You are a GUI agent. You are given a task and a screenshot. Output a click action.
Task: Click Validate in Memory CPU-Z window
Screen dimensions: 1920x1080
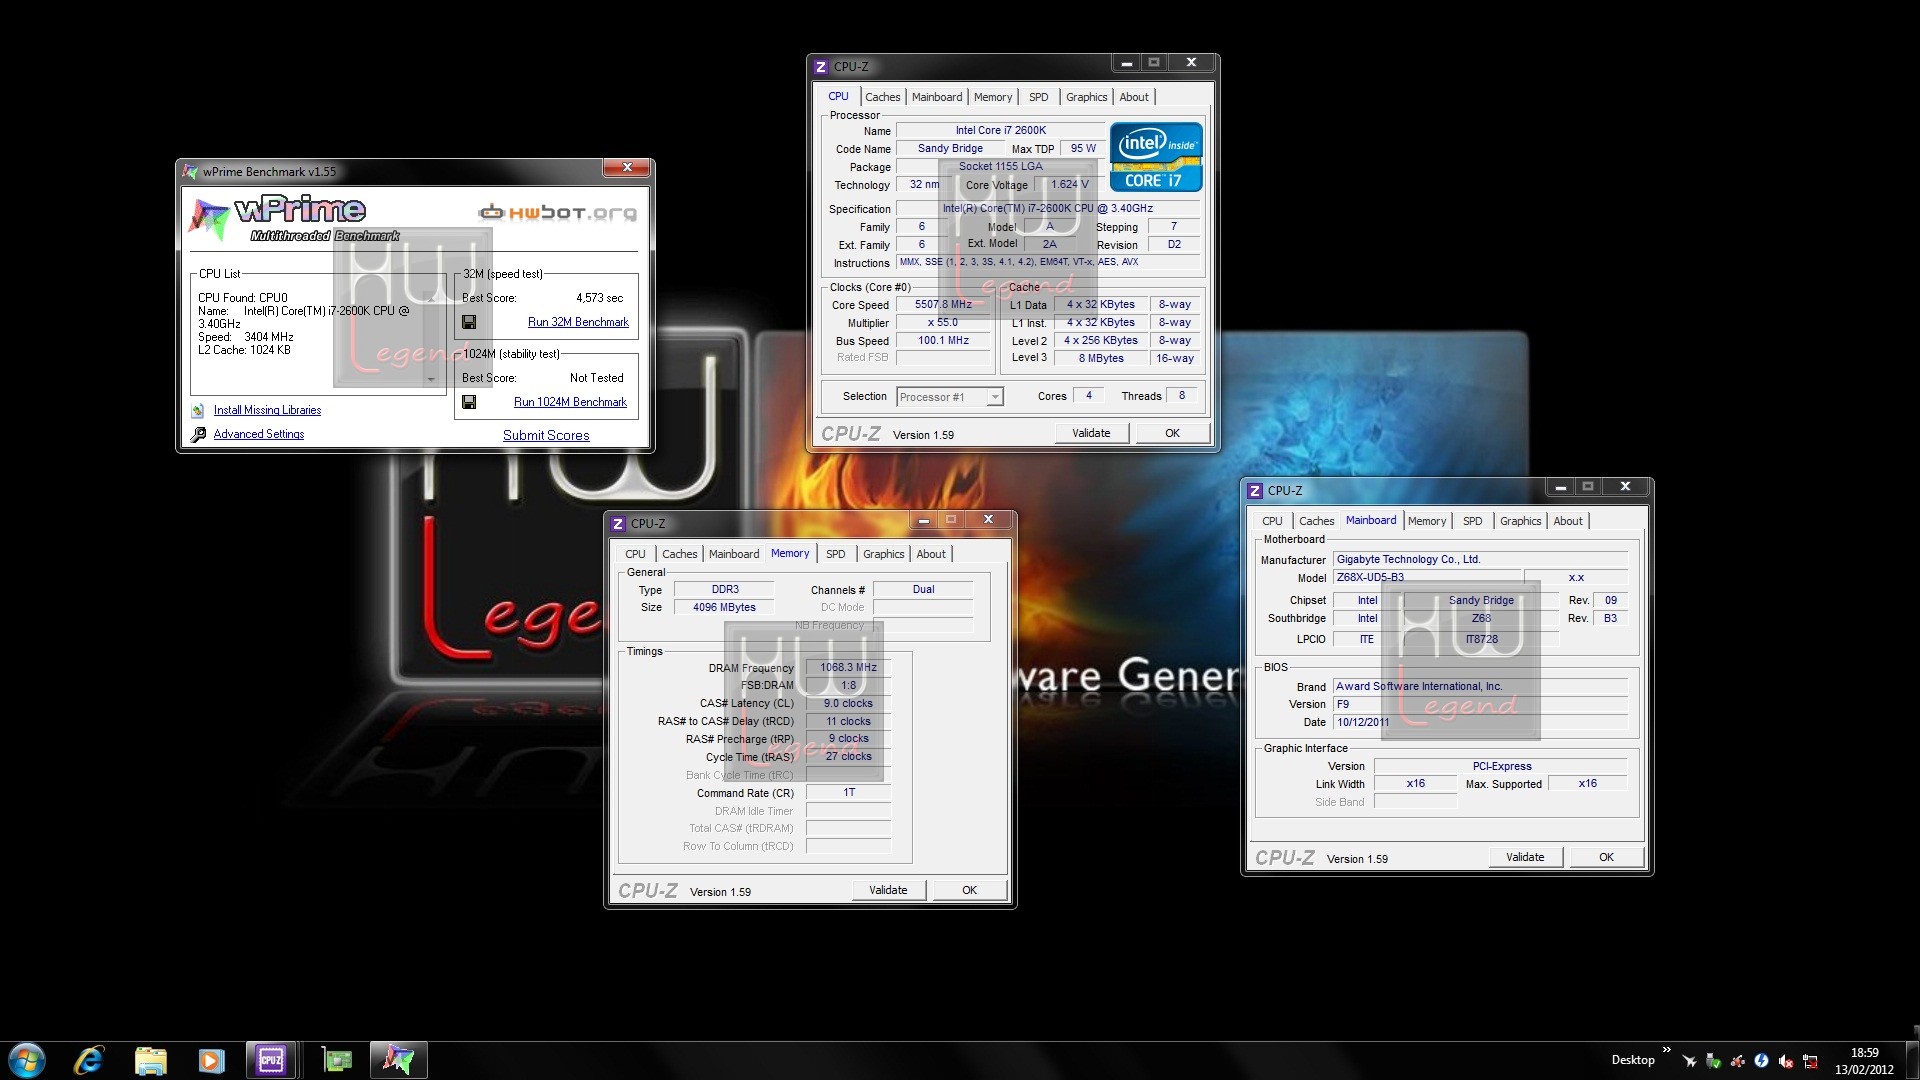coord(888,890)
